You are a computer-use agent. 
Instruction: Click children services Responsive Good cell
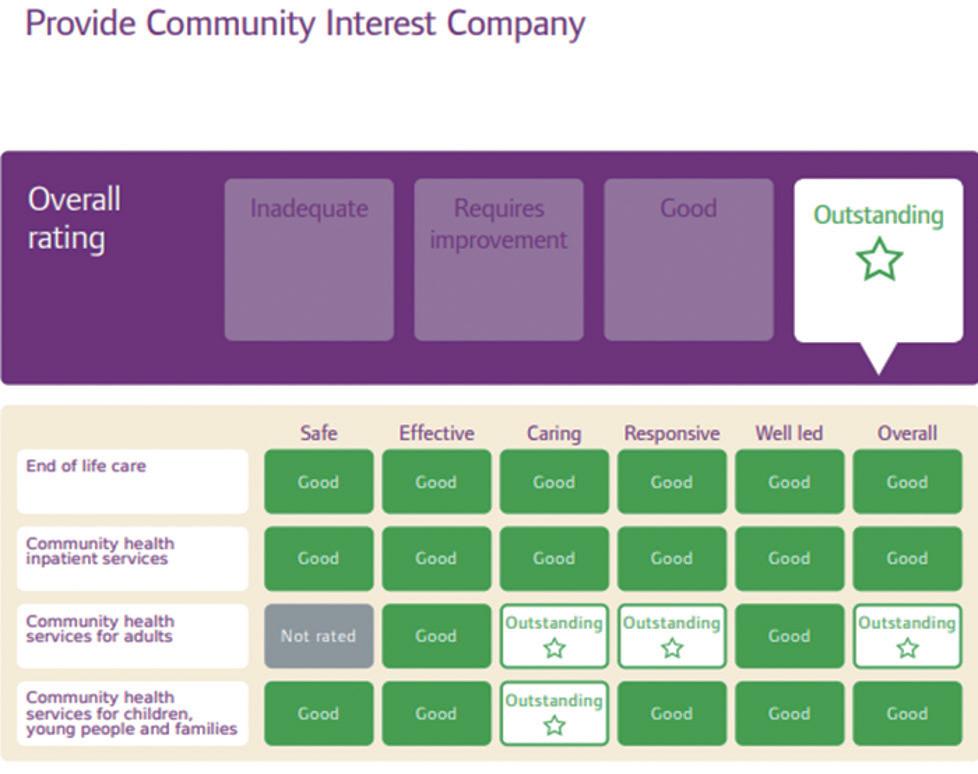(672, 713)
